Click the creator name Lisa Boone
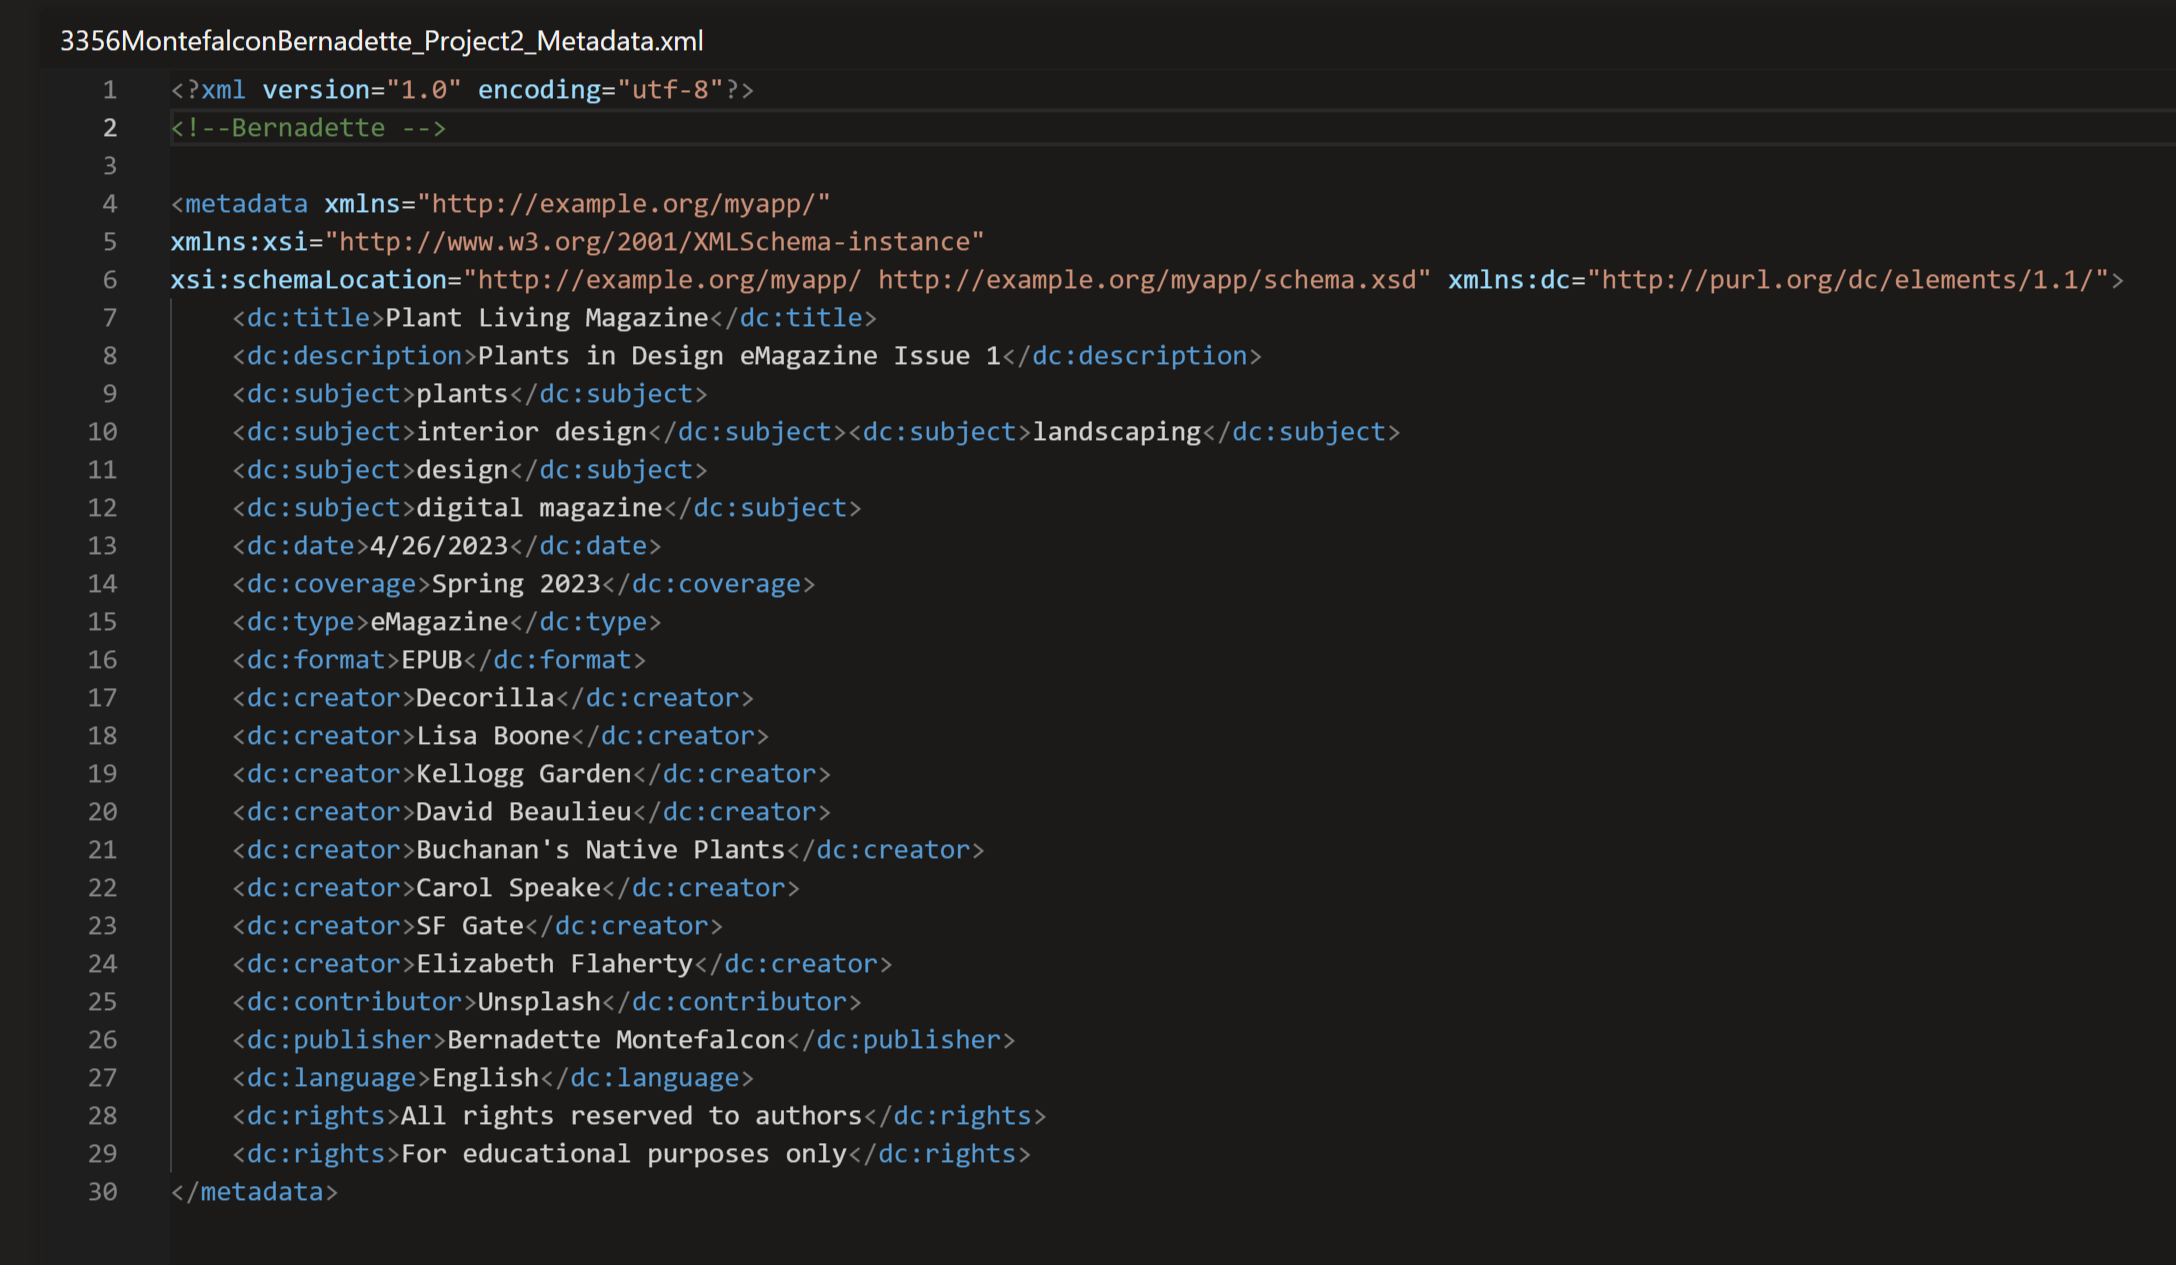2176x1265 pixels. click(x=493, y=736)
